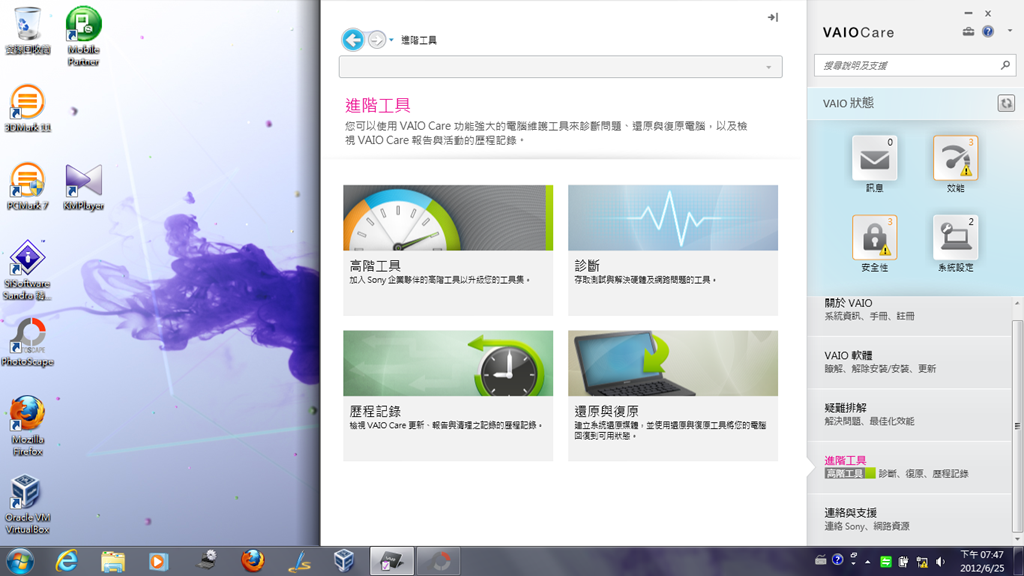The height and width of the screenshot is (576, 1024).
Task: Select the 疑難排解 menu item
Action: click(x=909, y=415)
